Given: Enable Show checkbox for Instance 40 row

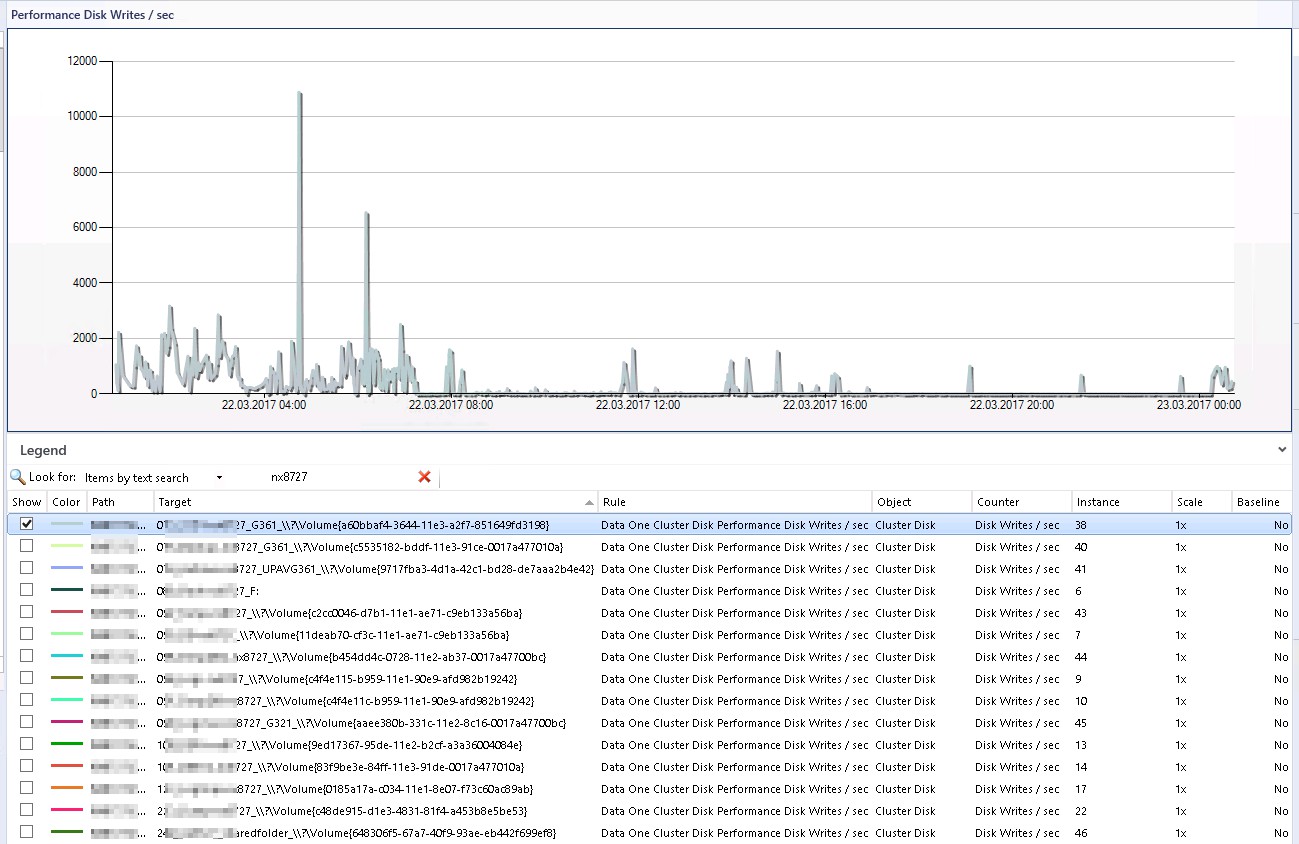Looking at the screenshot, I should [x=27, y=546].
